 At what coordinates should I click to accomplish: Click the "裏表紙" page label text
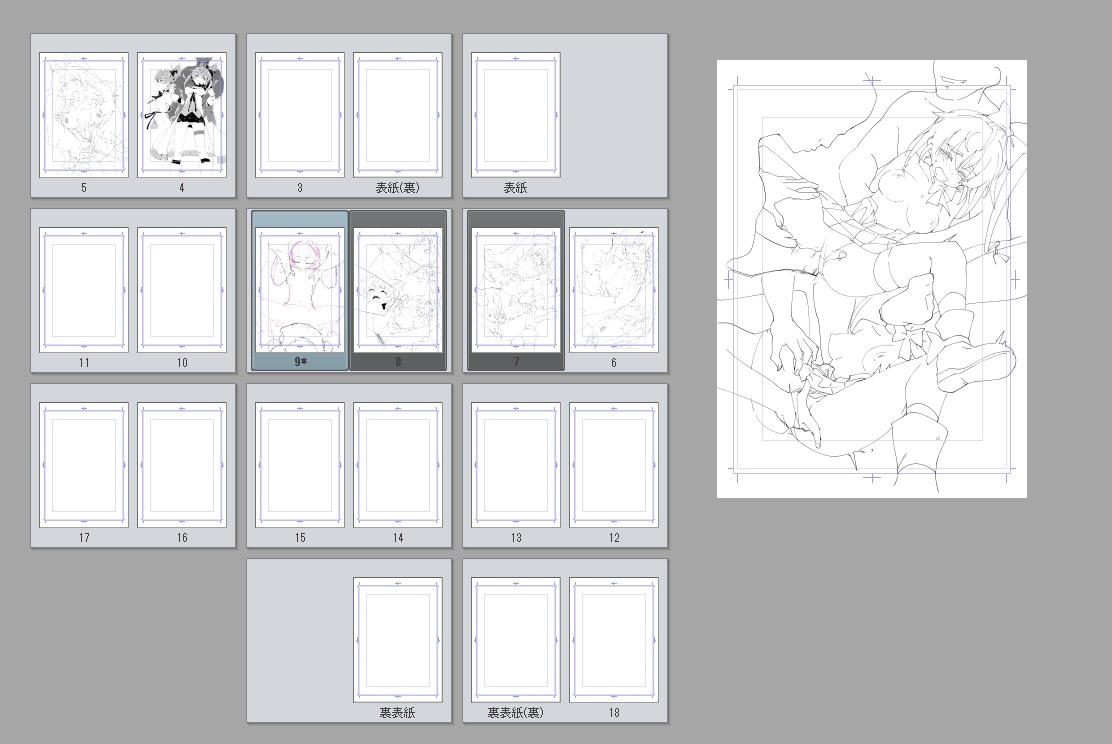(398, 713)
